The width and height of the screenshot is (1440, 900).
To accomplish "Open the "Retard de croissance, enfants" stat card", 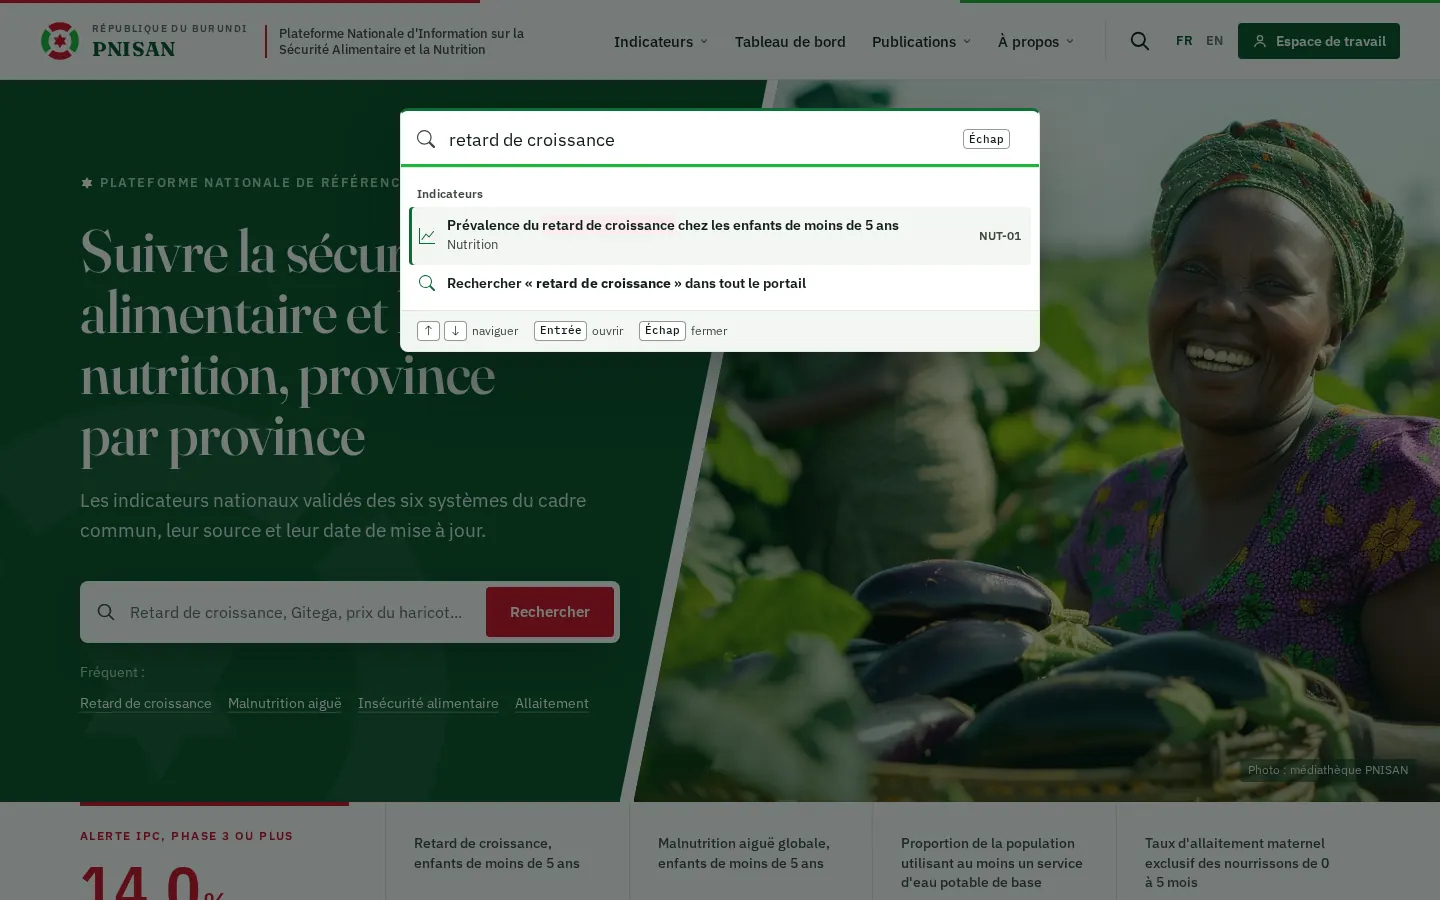I will pos(507,851).
